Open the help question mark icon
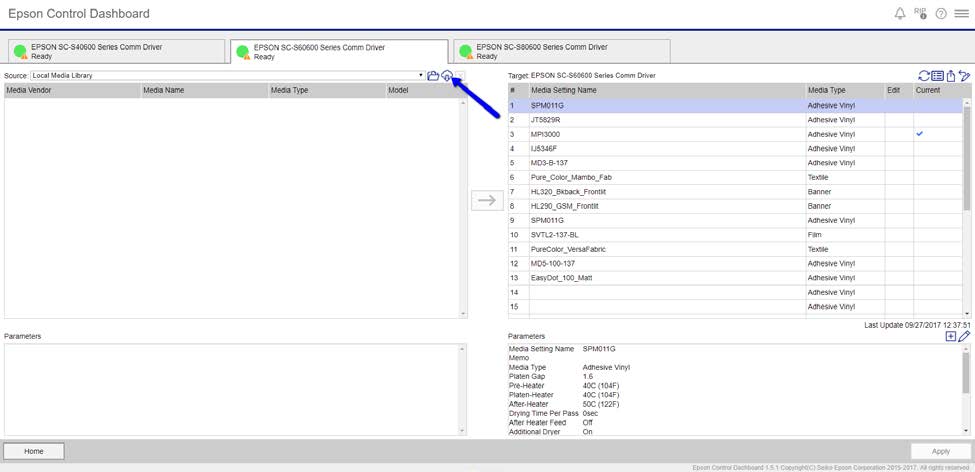The image size is (975, 472). (x=941, y=14)
